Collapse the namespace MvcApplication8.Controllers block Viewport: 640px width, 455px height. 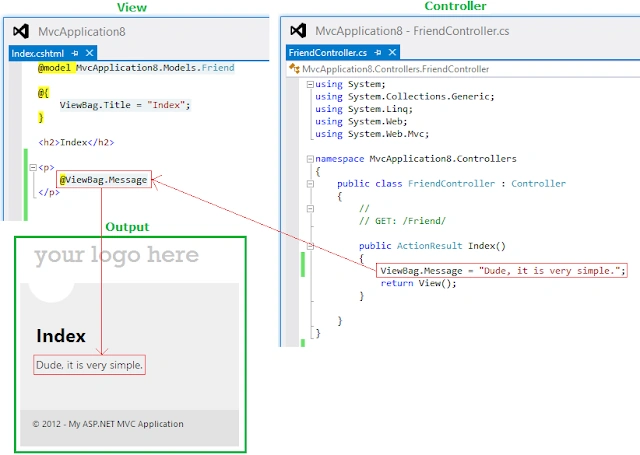[310, 159]
